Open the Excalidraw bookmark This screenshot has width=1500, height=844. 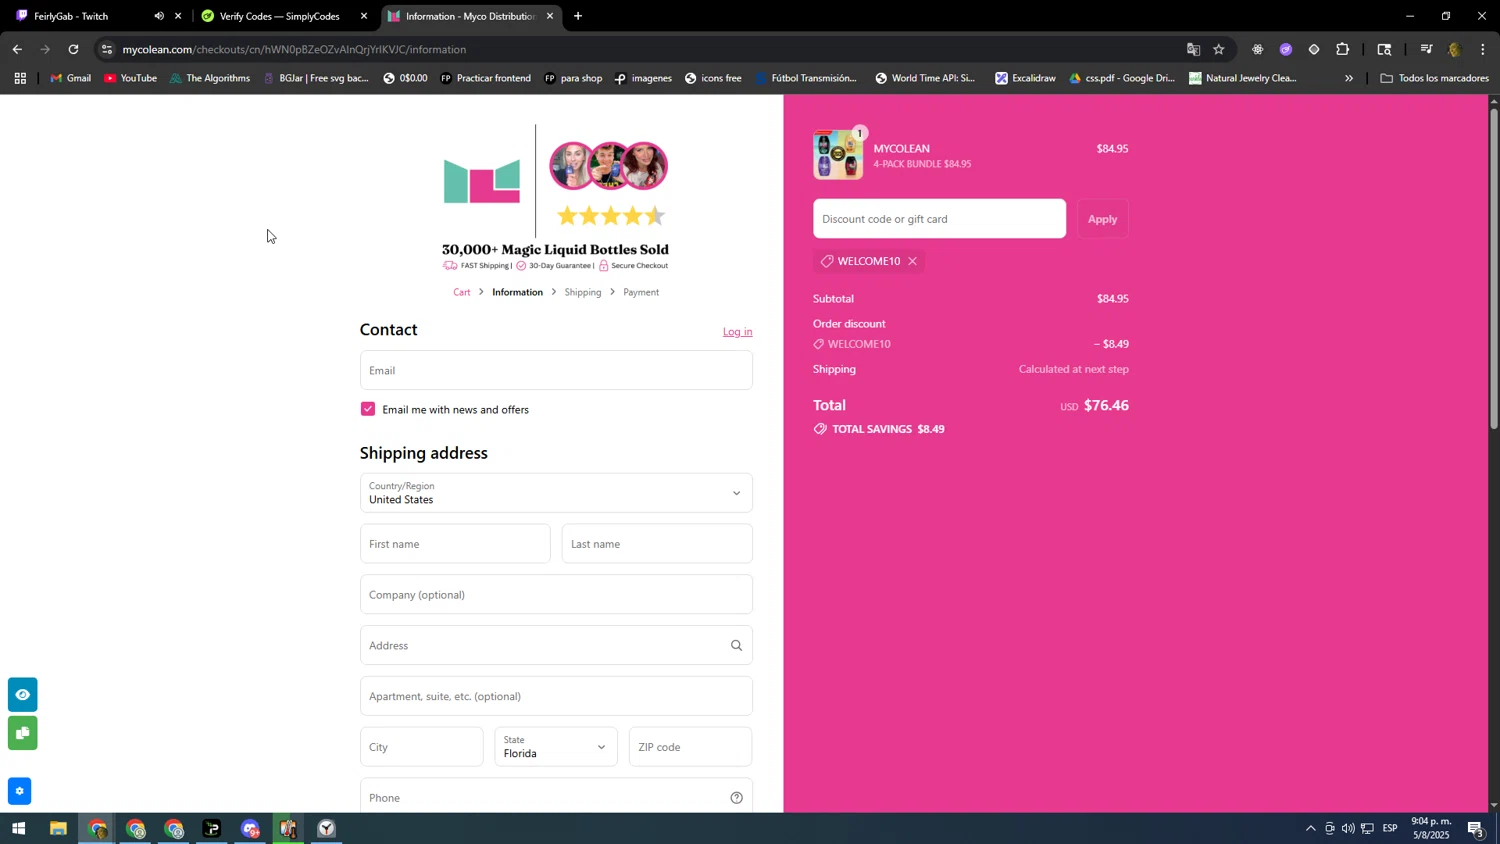[x=1025, y=78]
